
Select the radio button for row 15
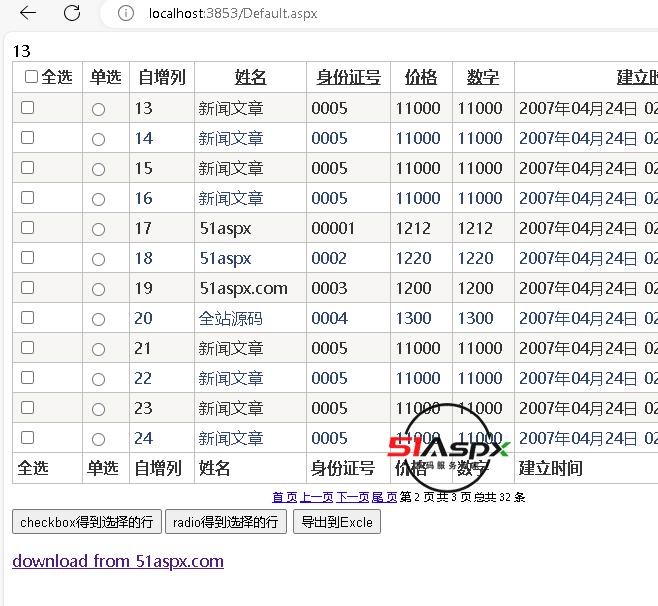[x=98, y=170]
